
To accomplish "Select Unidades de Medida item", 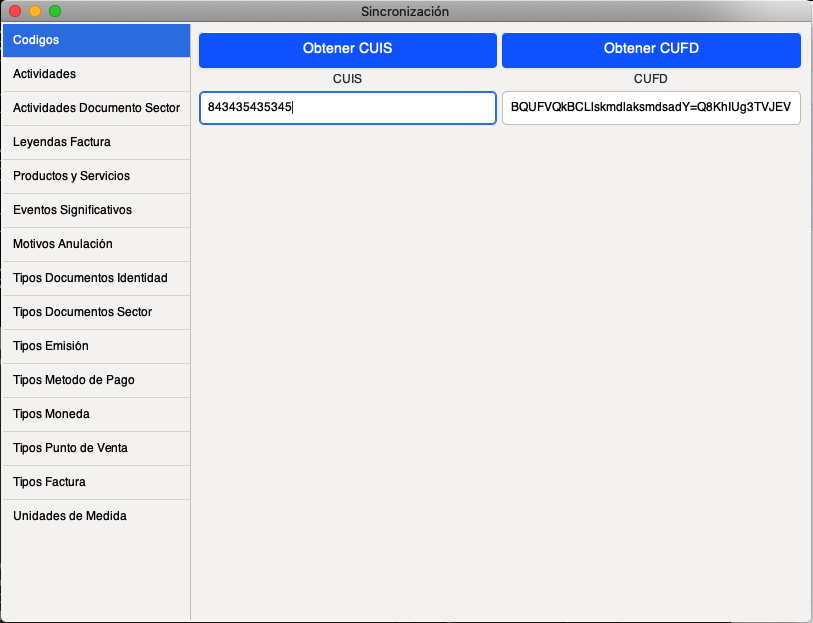I will [95, 516].
